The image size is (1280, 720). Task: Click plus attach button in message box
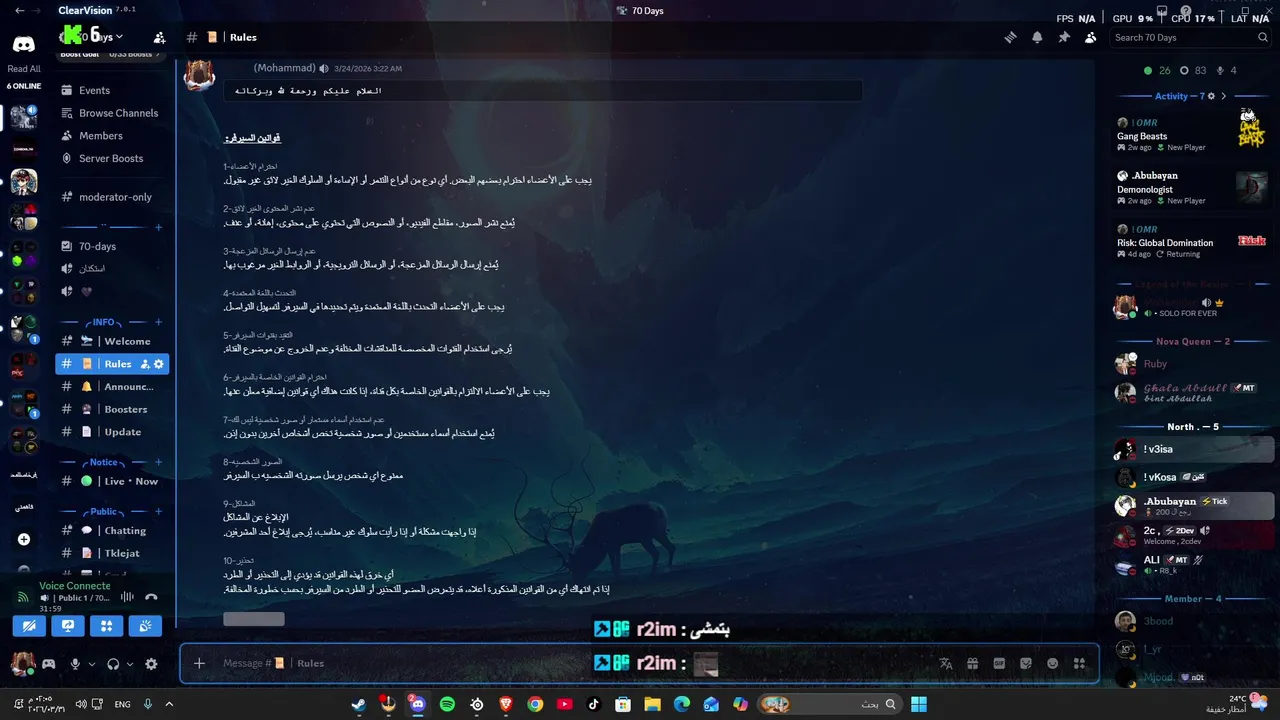199,663
